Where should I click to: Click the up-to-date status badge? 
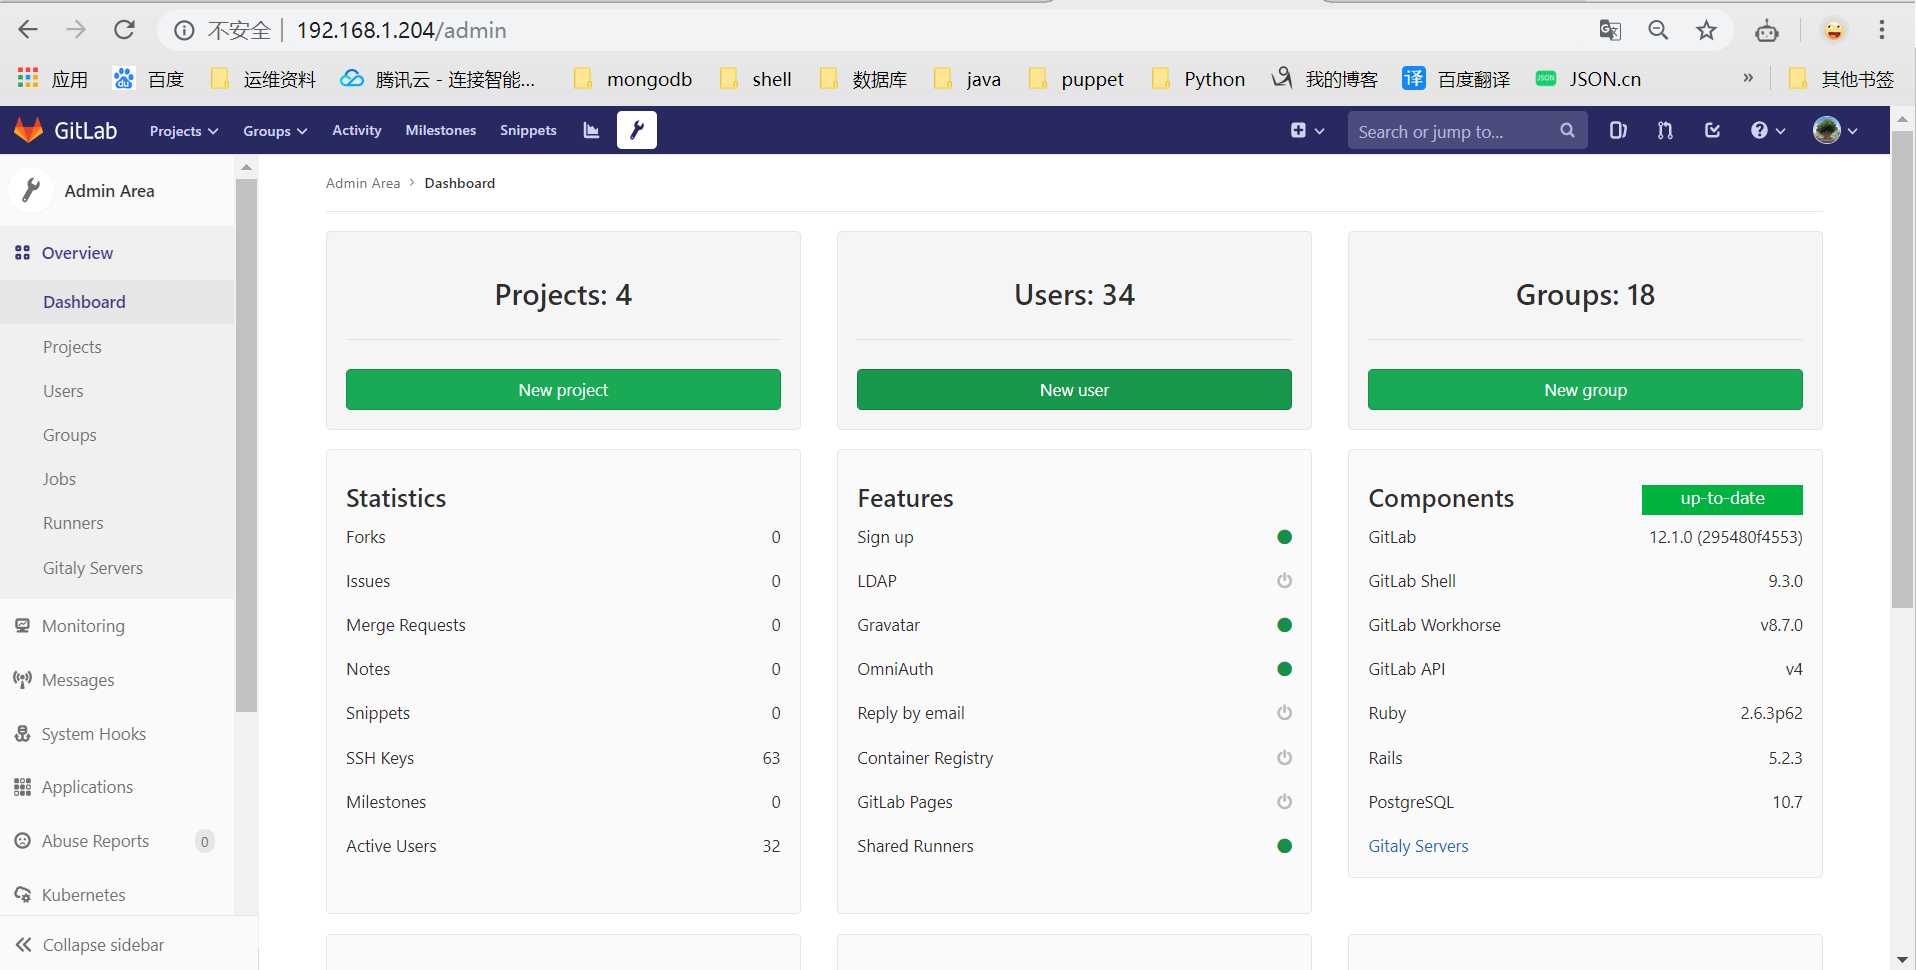pos(1722,499)
